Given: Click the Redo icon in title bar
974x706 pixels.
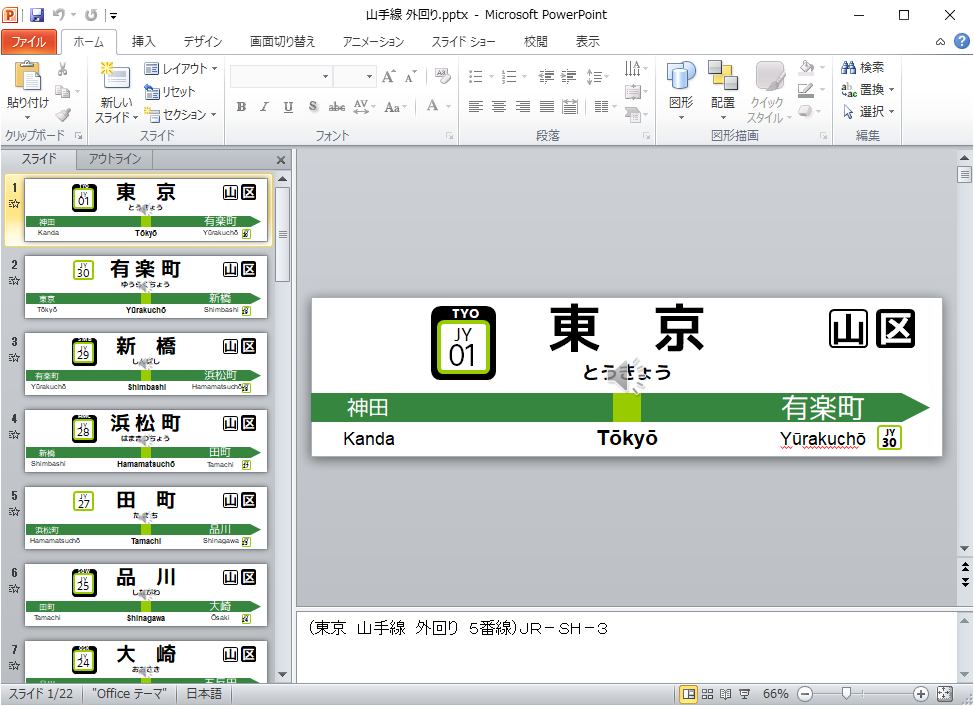Looking at the screenshot, I should click(x=91, y=15).
